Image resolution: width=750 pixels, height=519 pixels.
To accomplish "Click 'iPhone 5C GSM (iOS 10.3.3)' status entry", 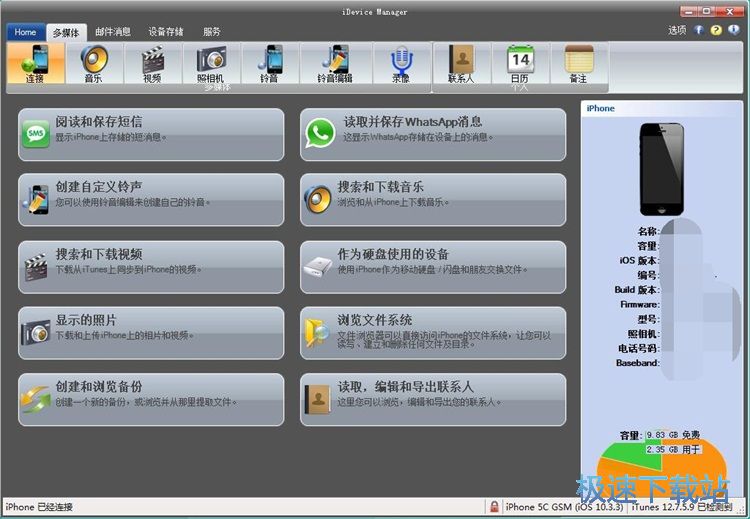I will [x=564, y=507].
